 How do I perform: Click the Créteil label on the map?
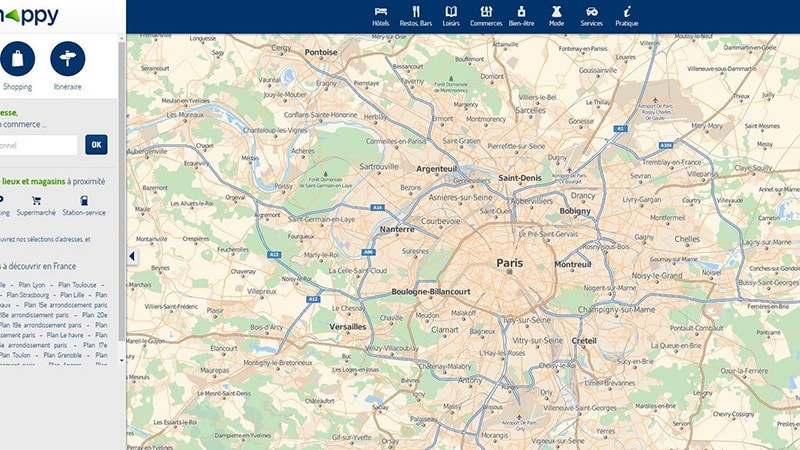[584, 341]
